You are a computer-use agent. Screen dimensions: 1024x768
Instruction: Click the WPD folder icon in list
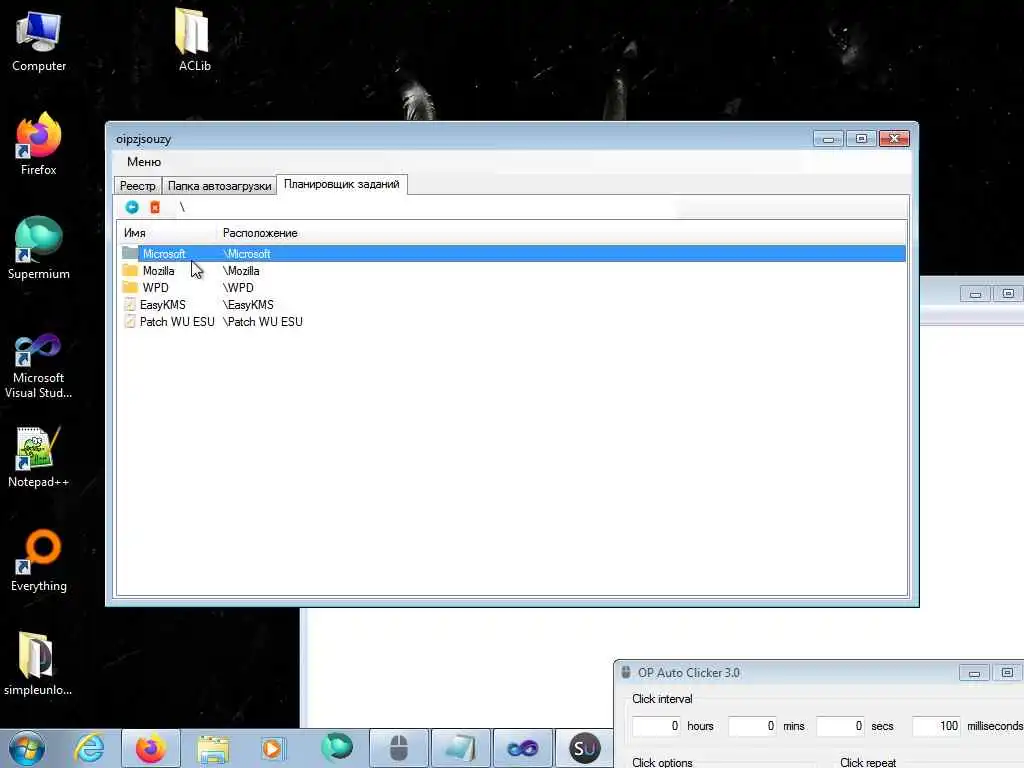130,287
